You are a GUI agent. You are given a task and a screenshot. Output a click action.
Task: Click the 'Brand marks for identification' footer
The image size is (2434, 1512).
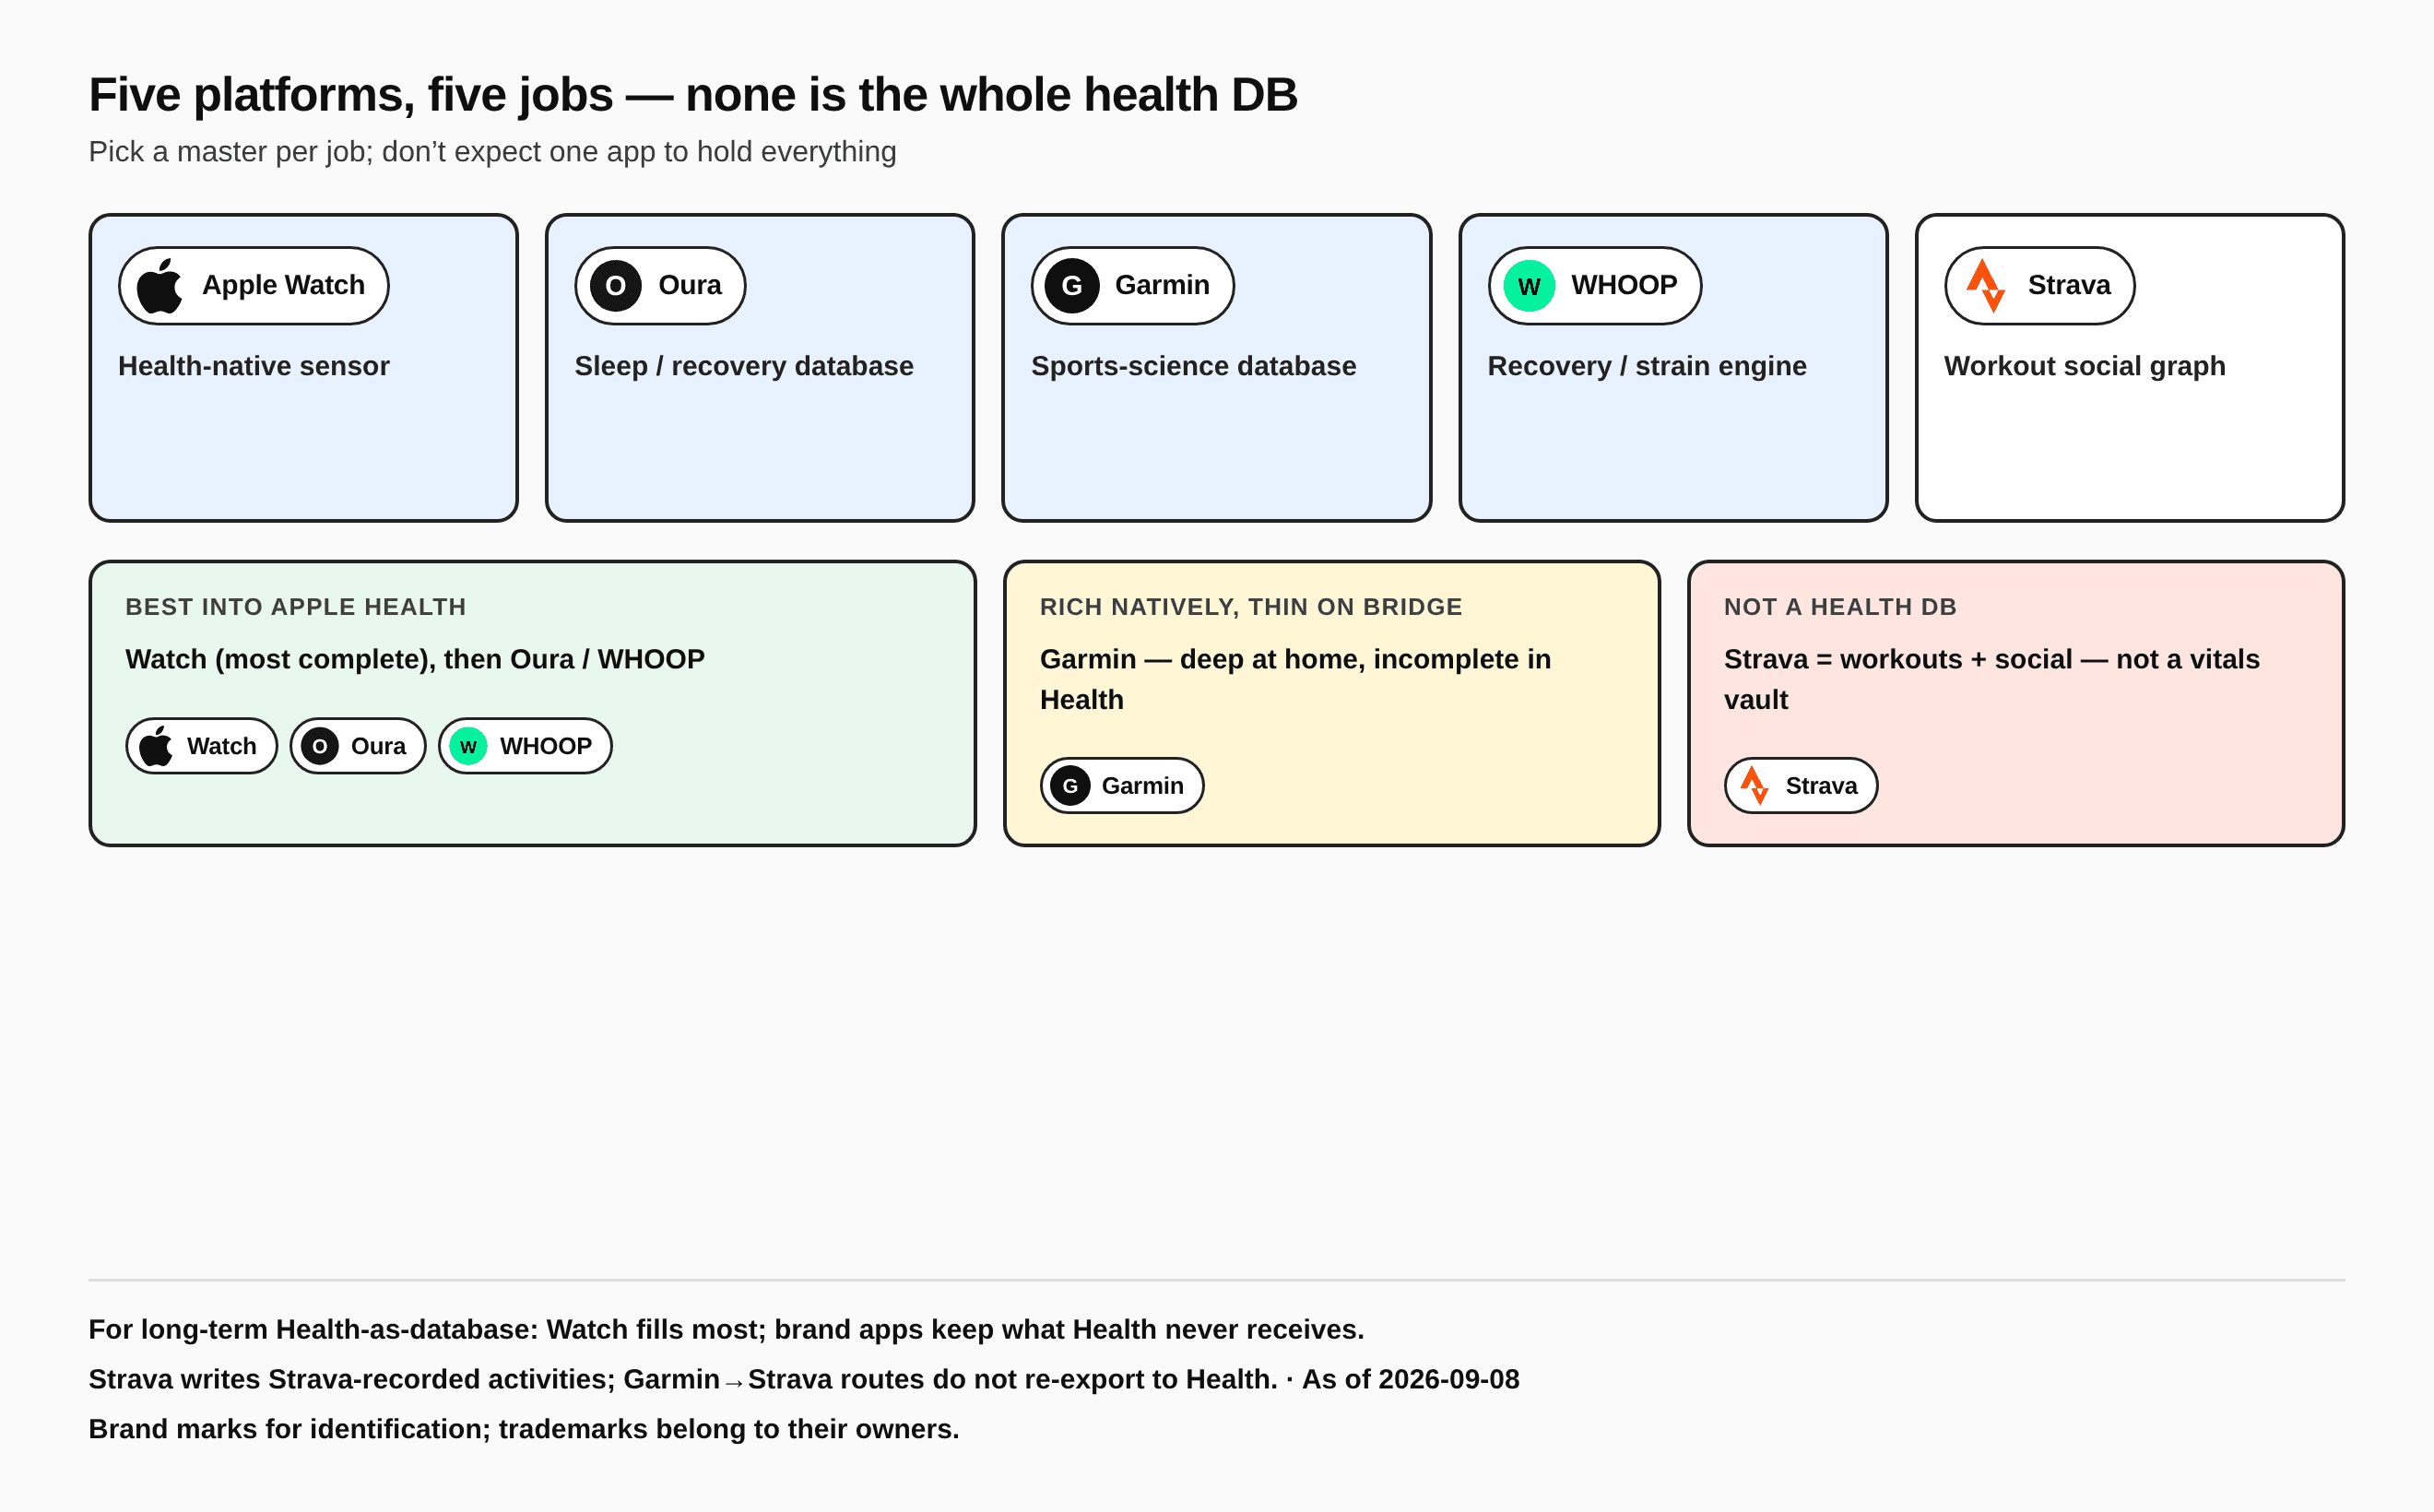pos(524,1430)
